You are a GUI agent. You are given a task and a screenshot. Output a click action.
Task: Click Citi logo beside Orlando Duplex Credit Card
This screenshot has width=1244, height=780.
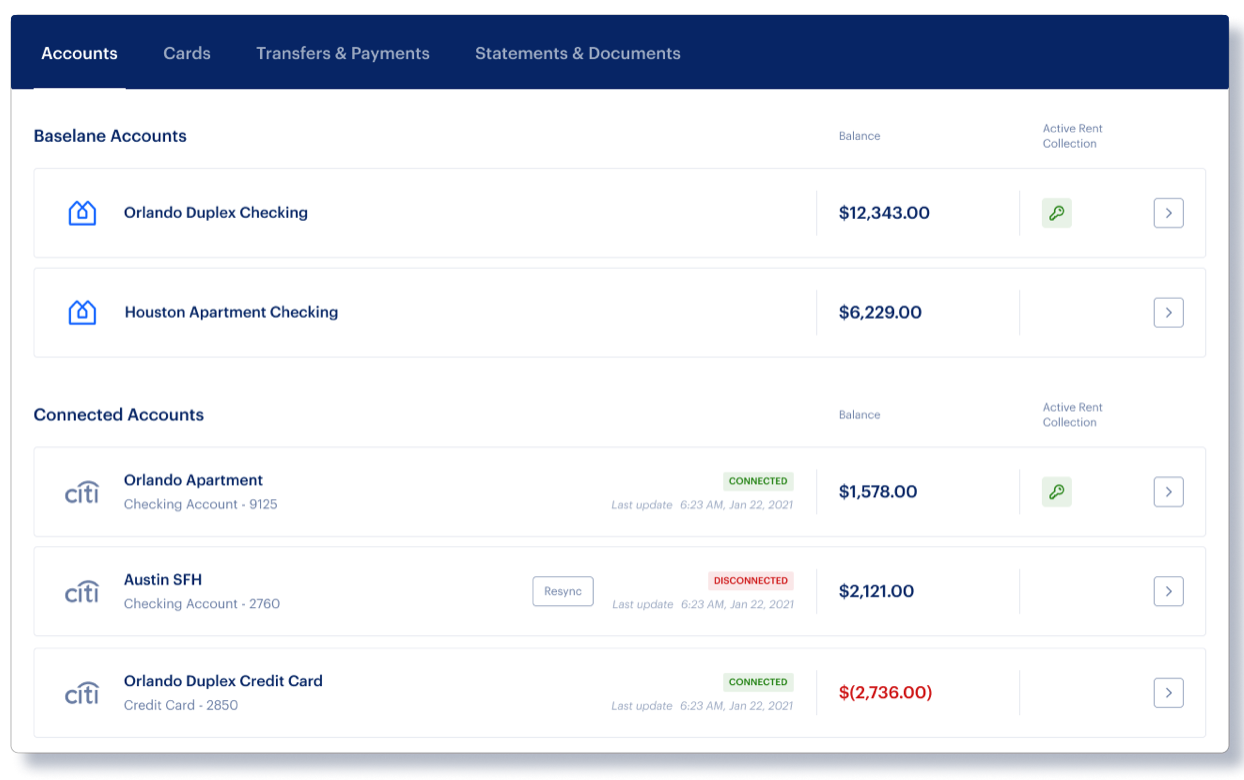click(82, 692)
